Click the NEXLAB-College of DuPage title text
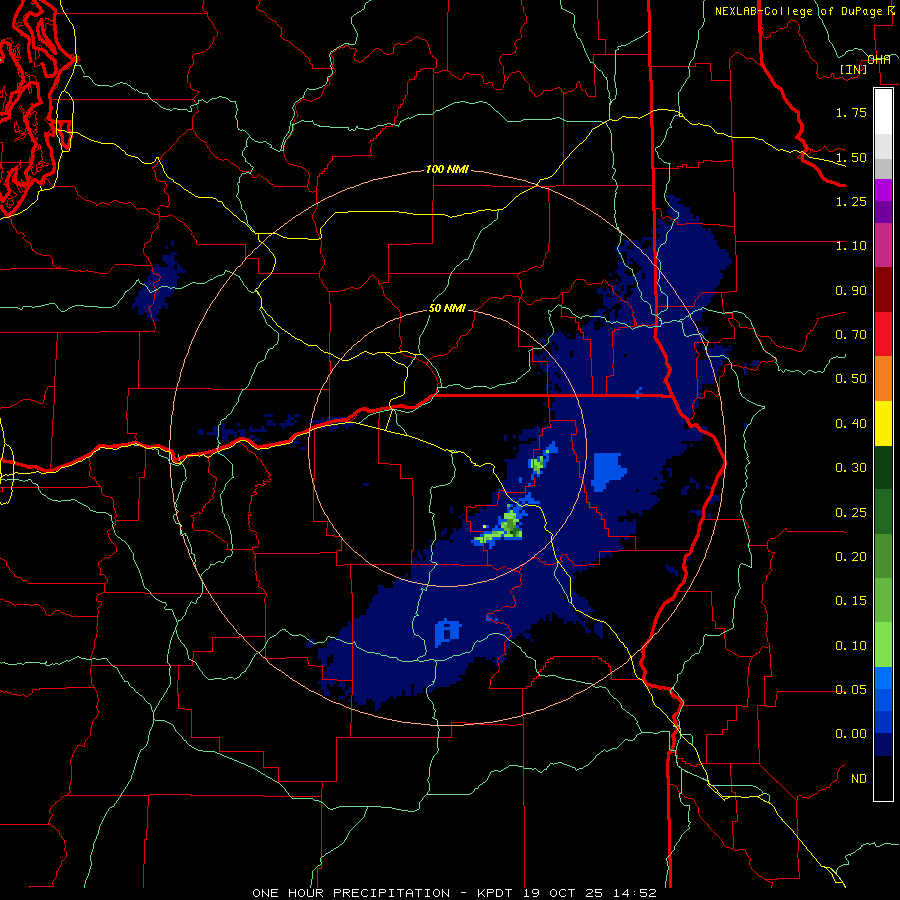This screenshot has height=900, width=900. click(x=798, y=11)
